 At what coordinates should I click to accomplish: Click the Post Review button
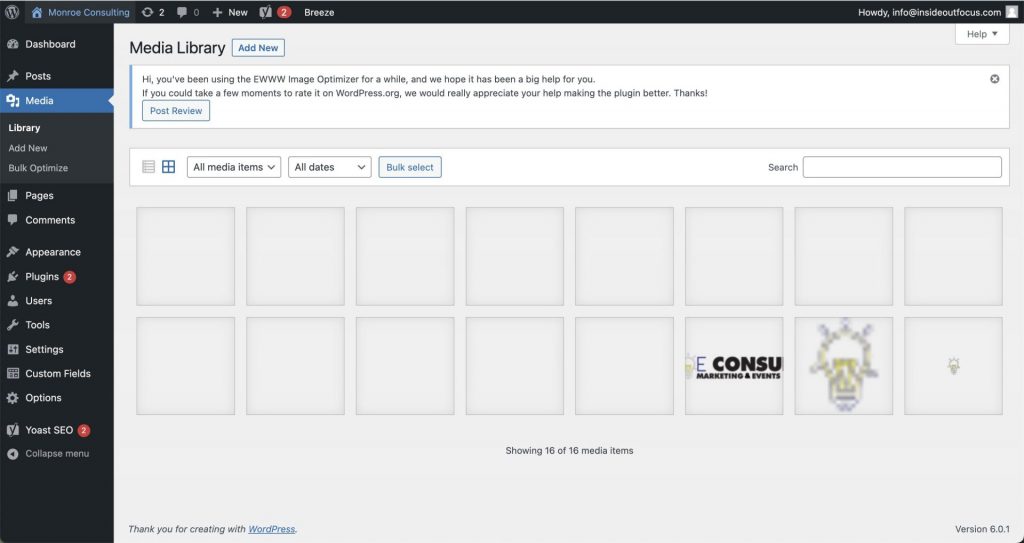176,110
